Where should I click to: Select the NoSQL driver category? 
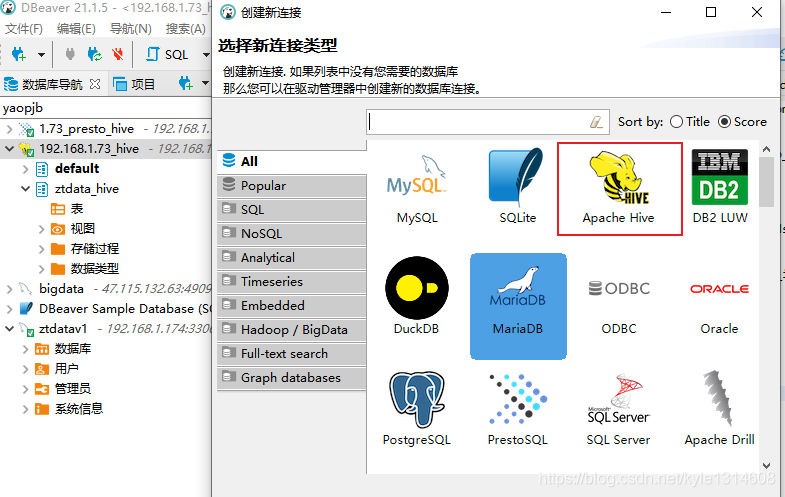292,234
